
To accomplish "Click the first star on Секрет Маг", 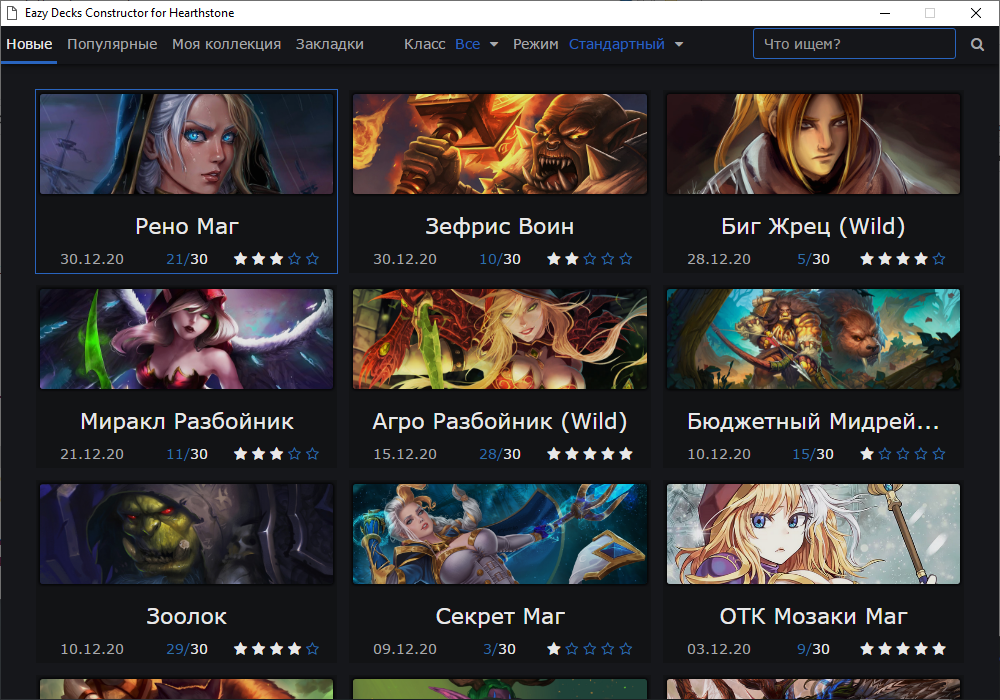I will (x=554, y=649).
